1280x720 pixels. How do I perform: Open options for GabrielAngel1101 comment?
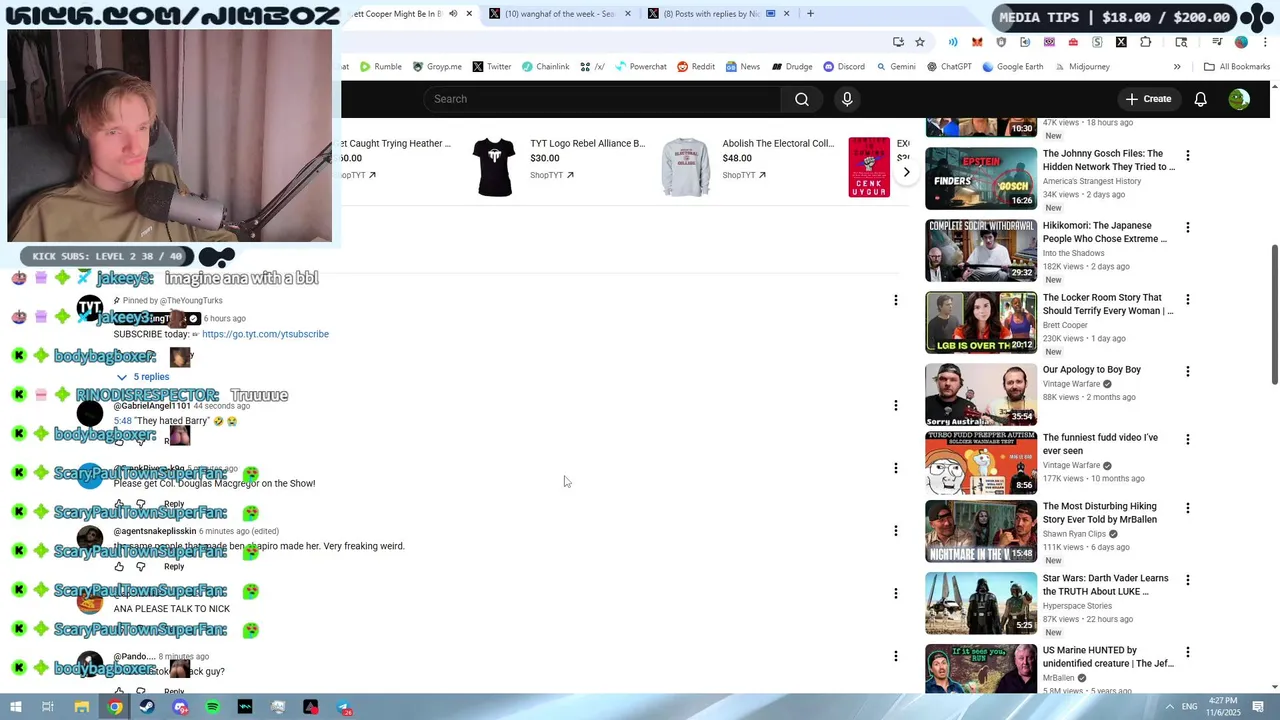896,405
